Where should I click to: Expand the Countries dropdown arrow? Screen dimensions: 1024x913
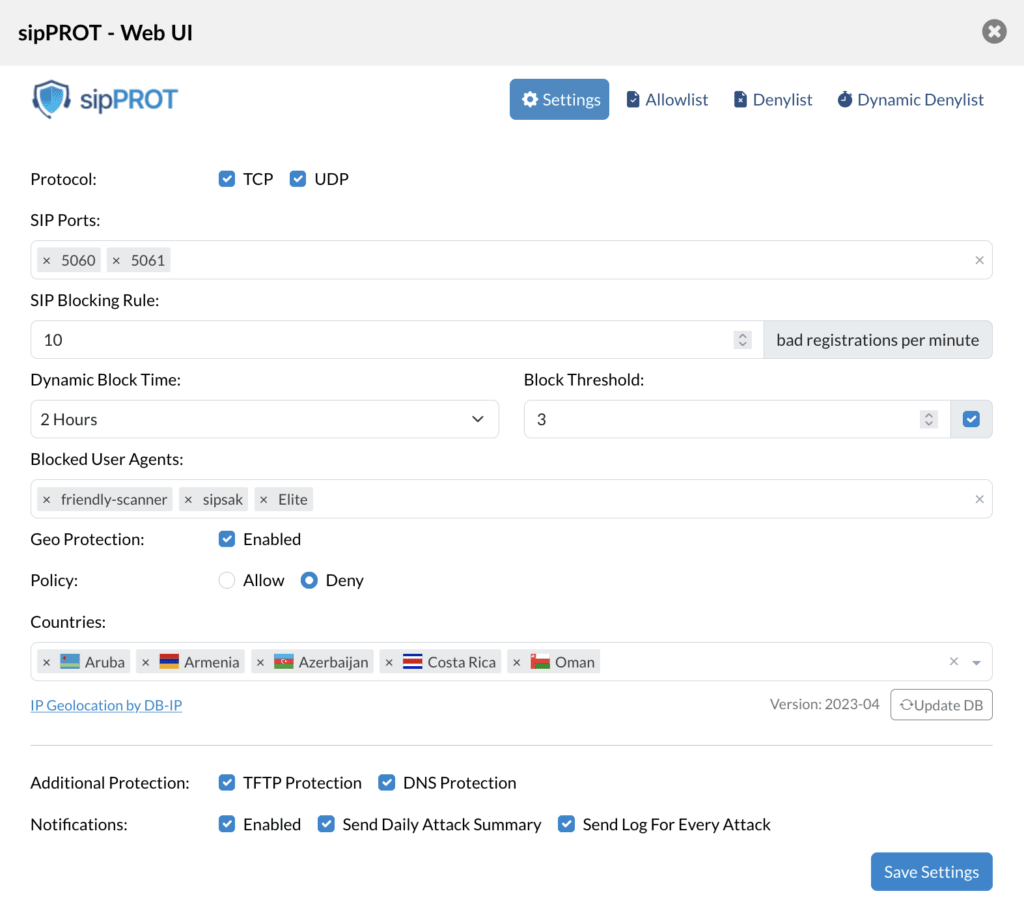976,662
